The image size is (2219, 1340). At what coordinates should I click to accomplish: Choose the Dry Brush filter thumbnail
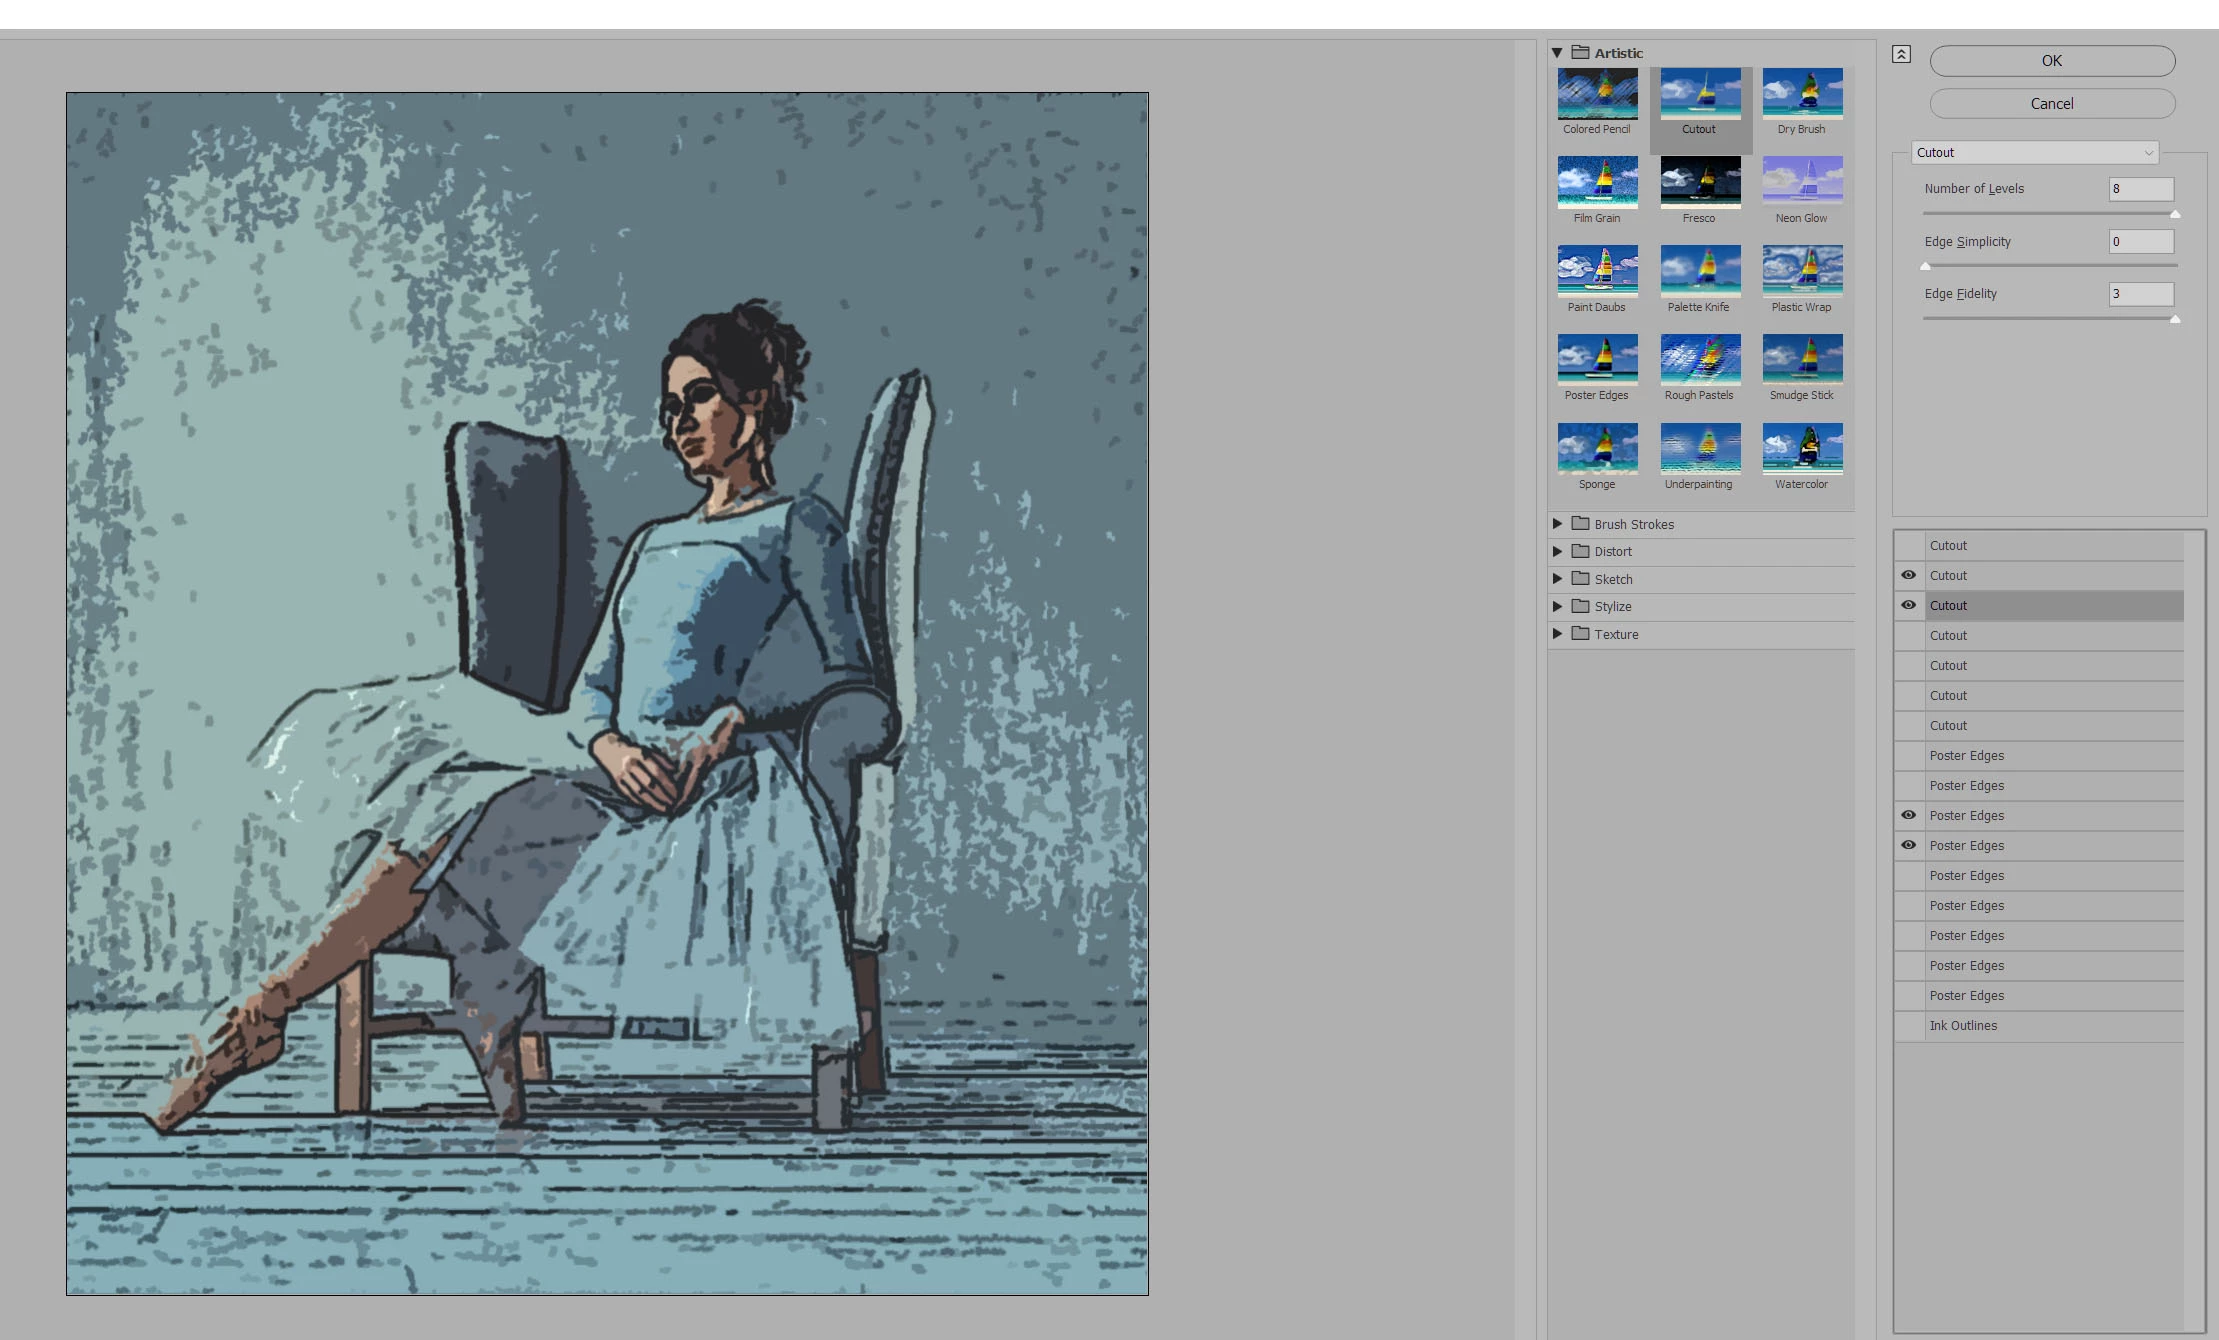pos(1802,94)
